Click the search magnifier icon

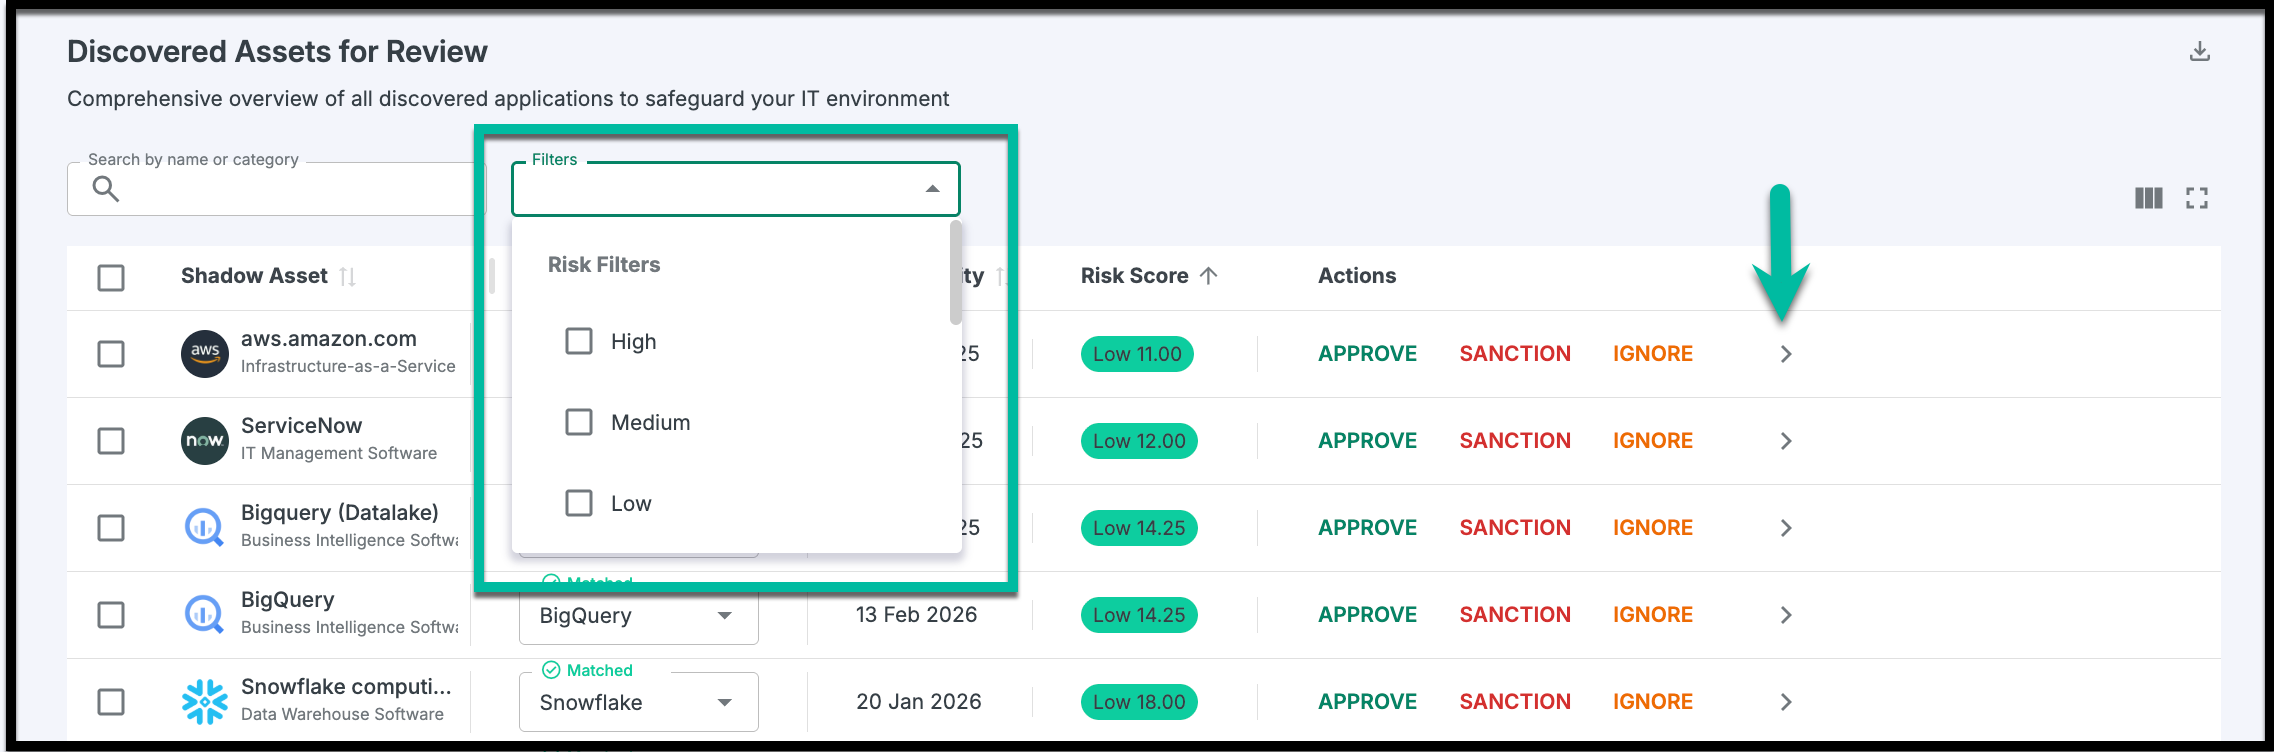coord(105,188)
